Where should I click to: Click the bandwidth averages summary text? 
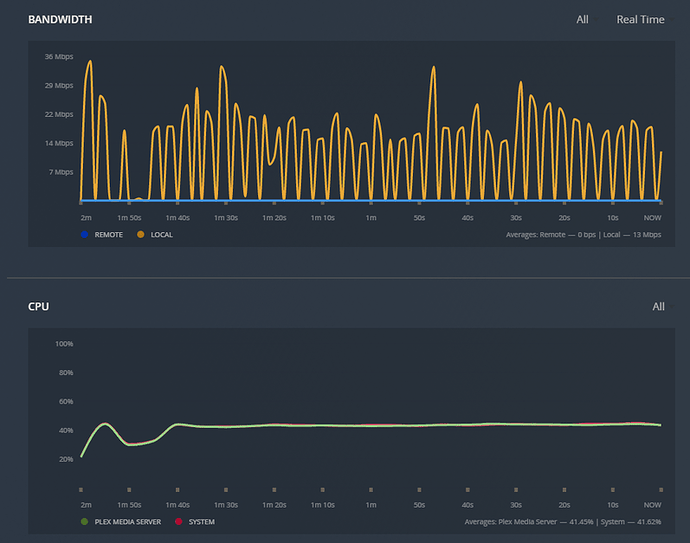[x=584, y=235]
